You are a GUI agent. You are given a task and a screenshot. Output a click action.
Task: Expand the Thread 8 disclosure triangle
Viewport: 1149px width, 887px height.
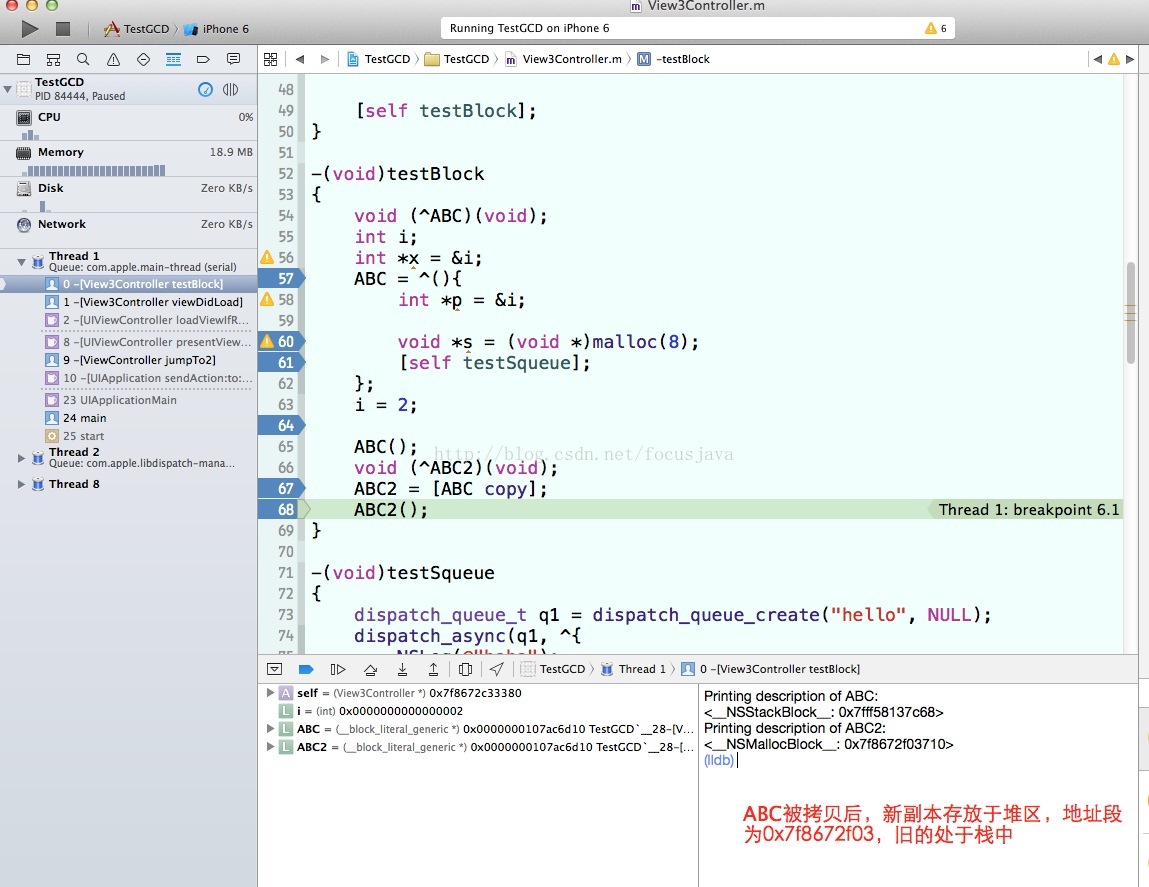point(21,485)
